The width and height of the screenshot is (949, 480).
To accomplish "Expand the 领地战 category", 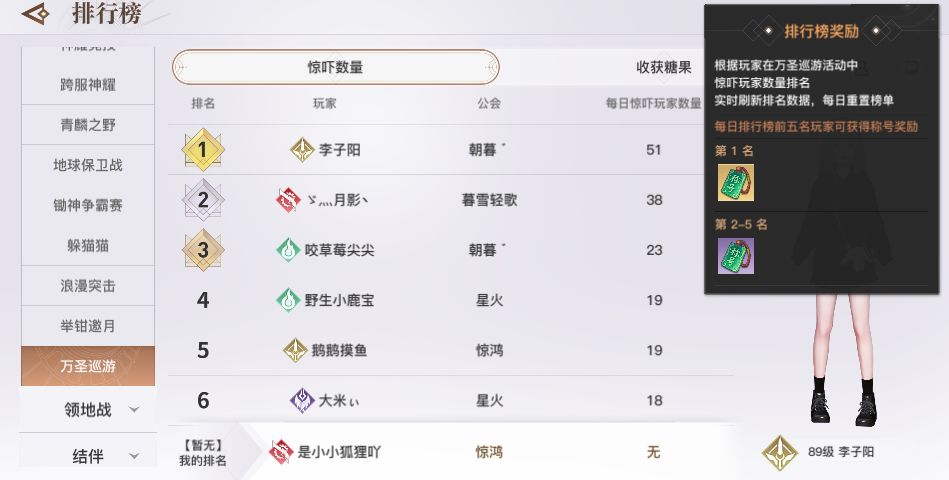I will [x=88, y=409].
